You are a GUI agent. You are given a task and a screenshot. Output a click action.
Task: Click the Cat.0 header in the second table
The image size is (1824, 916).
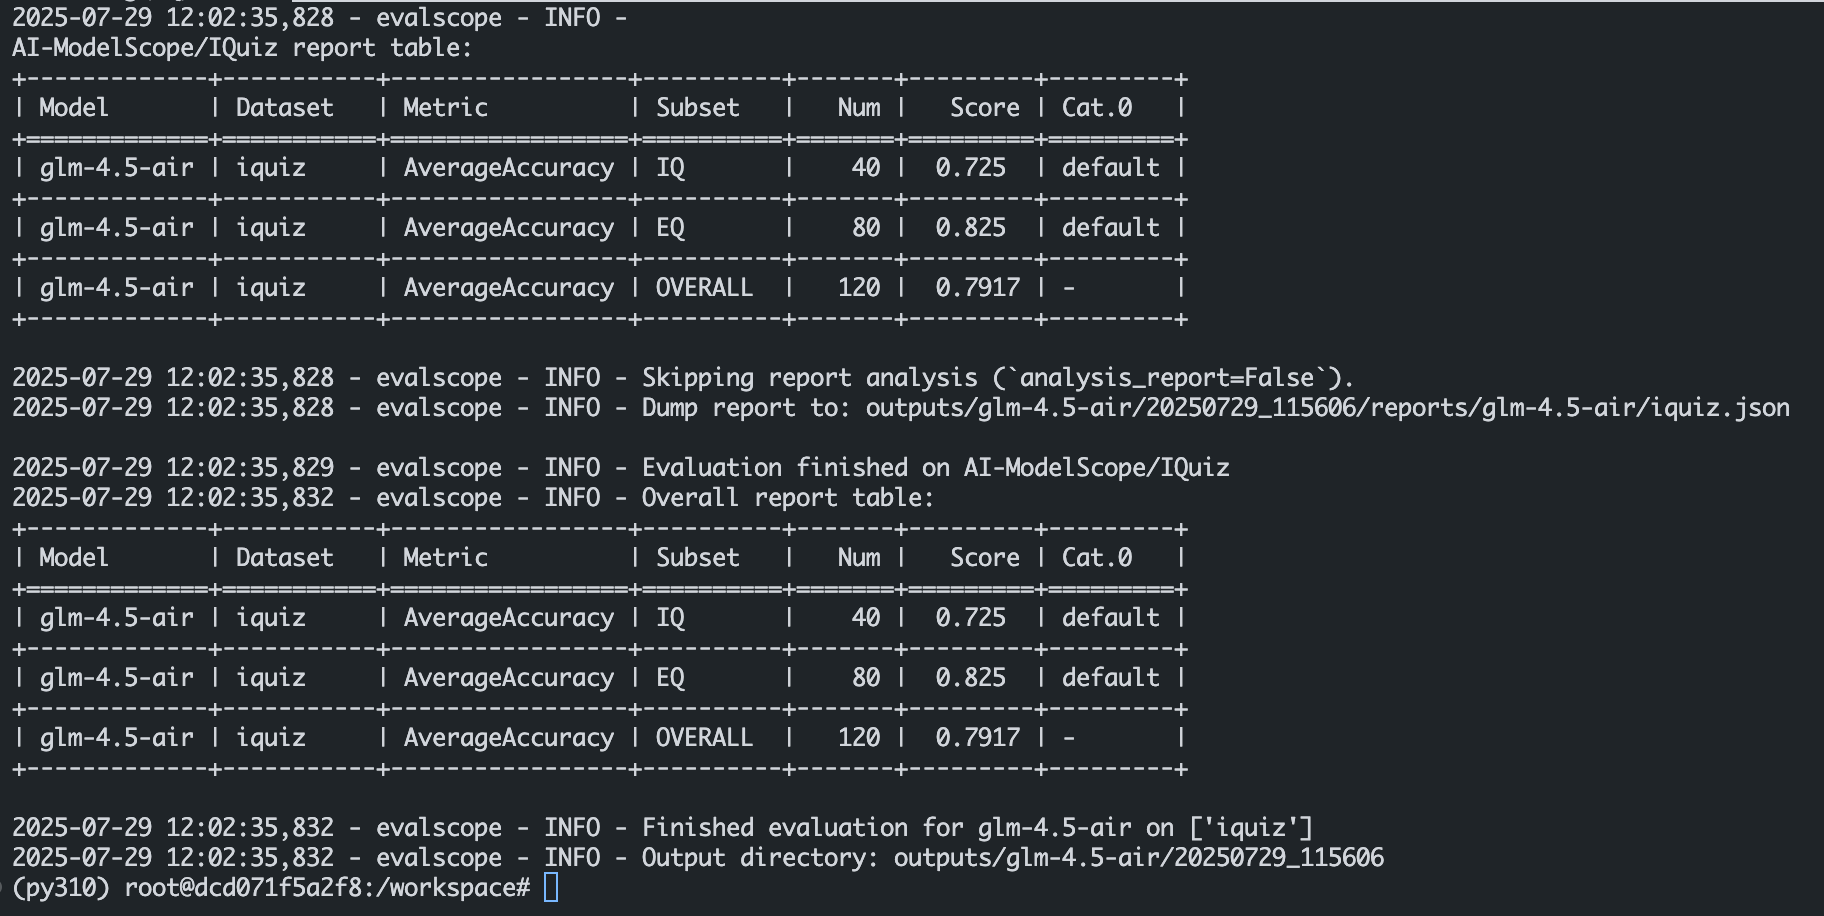click(x=1097, y=557)
